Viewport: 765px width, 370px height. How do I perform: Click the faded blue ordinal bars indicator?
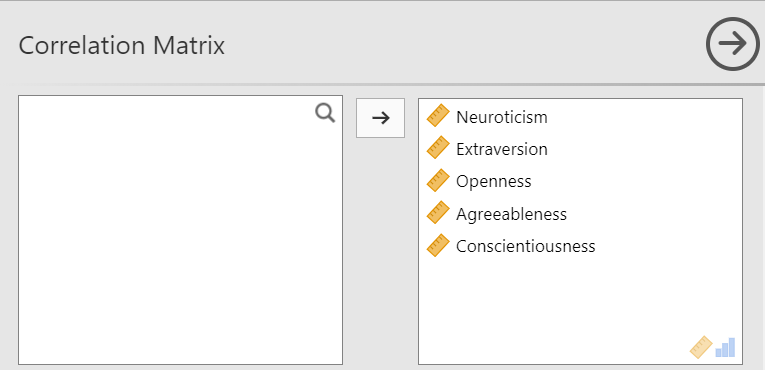(725, 347)
